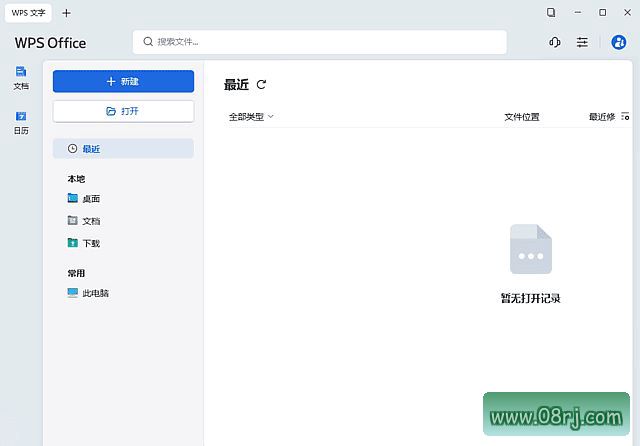This screenshot has height=446, width=640.
Task: Open the user account avatar
Action: click(618, 42)
